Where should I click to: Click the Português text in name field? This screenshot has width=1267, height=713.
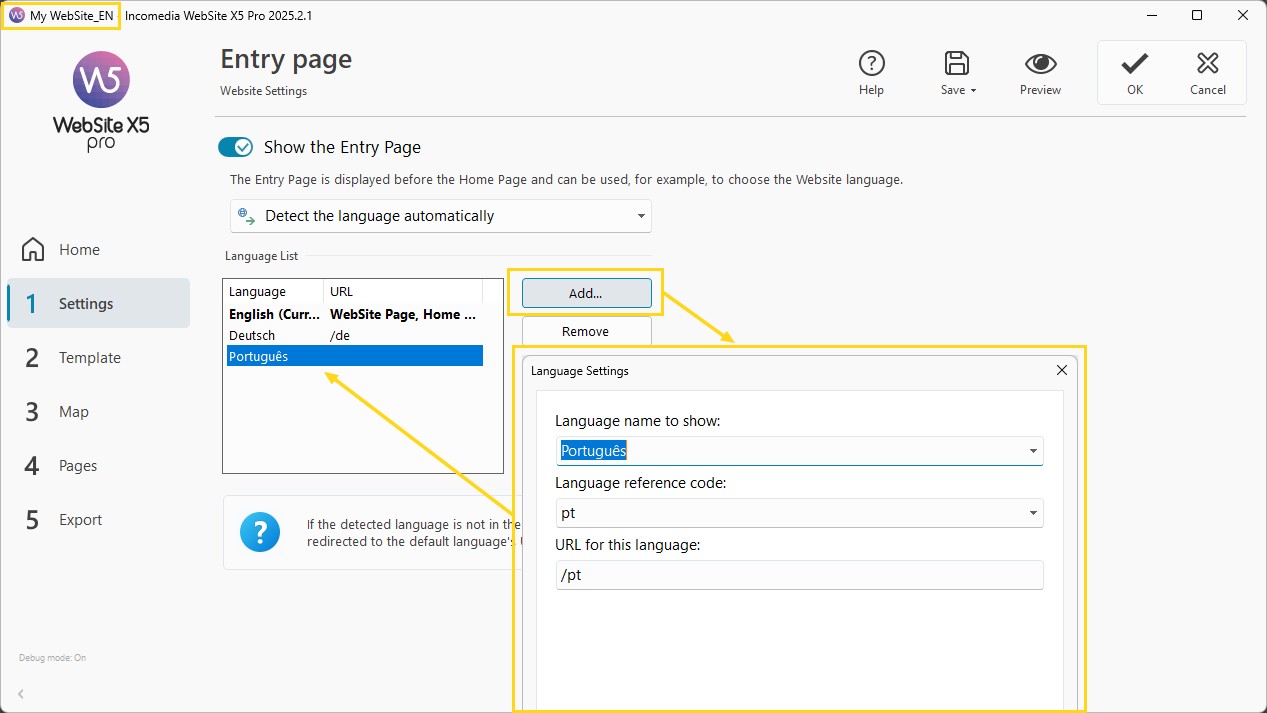pyautogui.click(x=593, y=451)
